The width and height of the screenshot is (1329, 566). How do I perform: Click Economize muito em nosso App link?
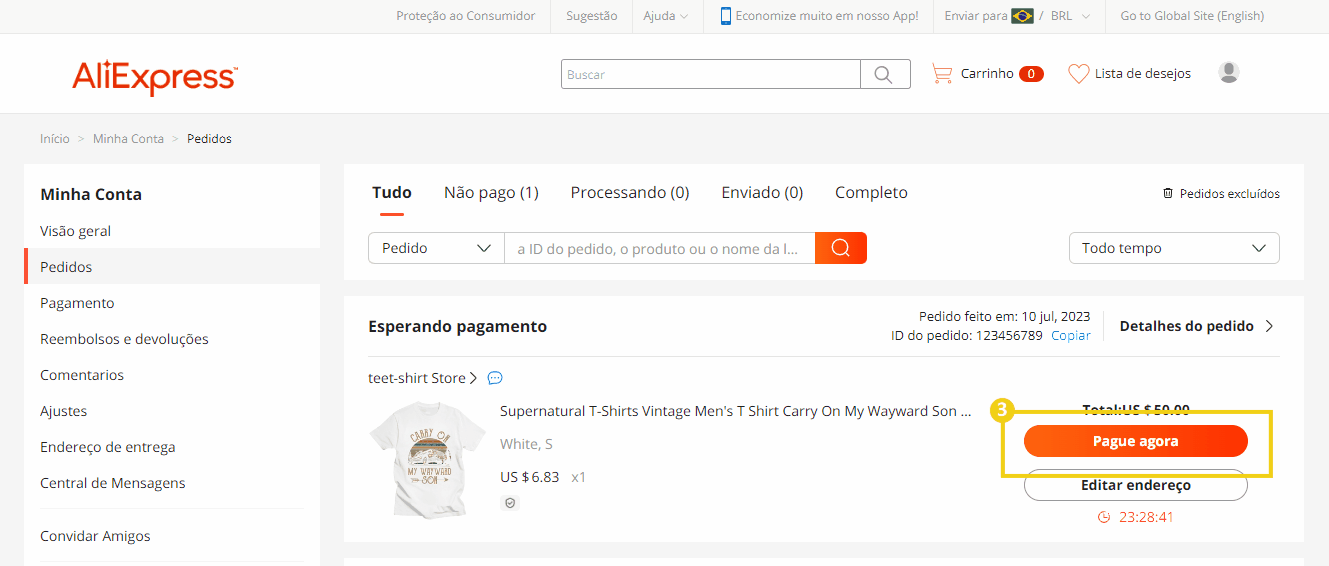point(827,16)
